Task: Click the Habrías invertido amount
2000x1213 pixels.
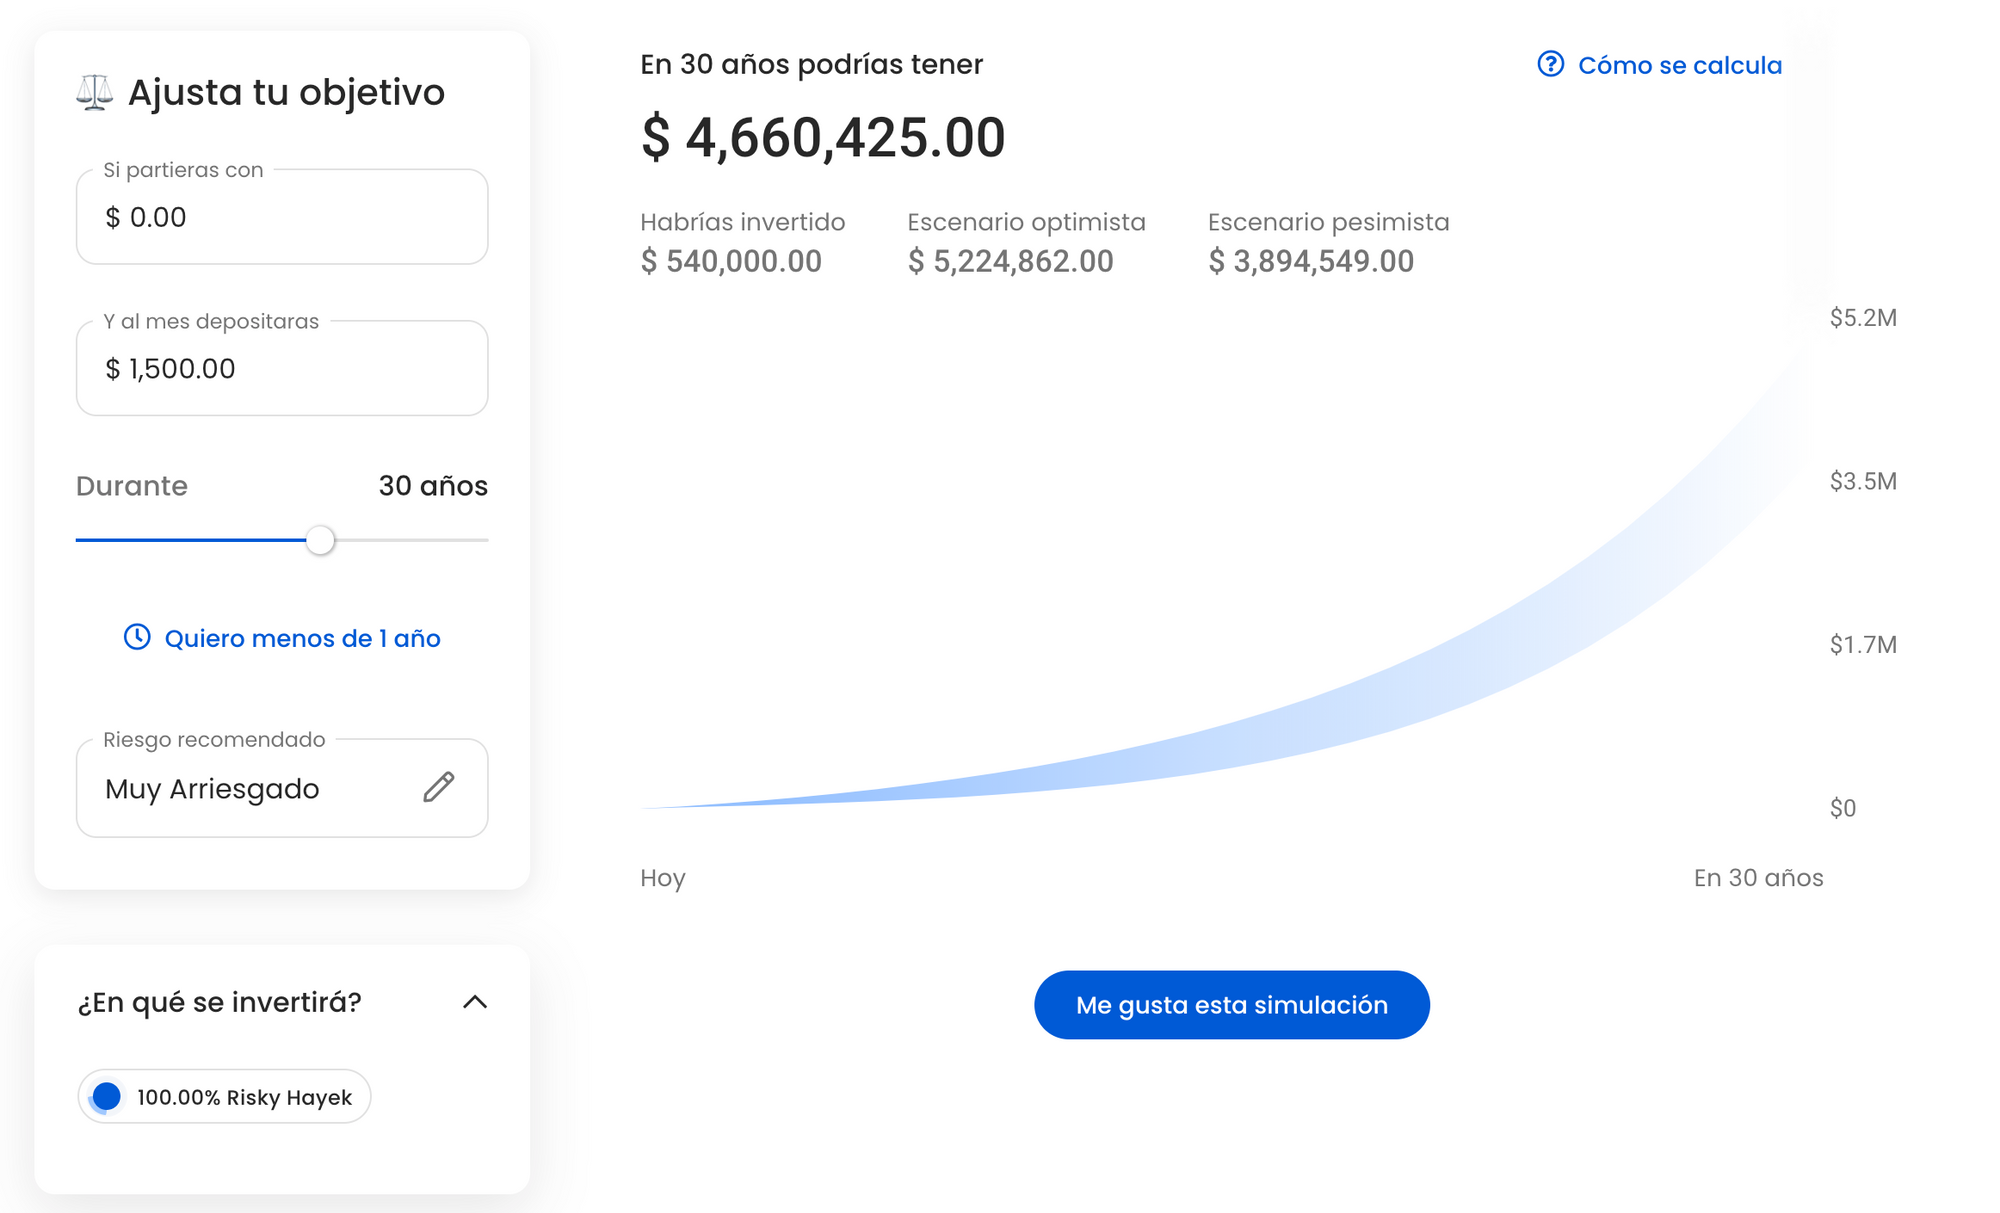Action: 731,262
